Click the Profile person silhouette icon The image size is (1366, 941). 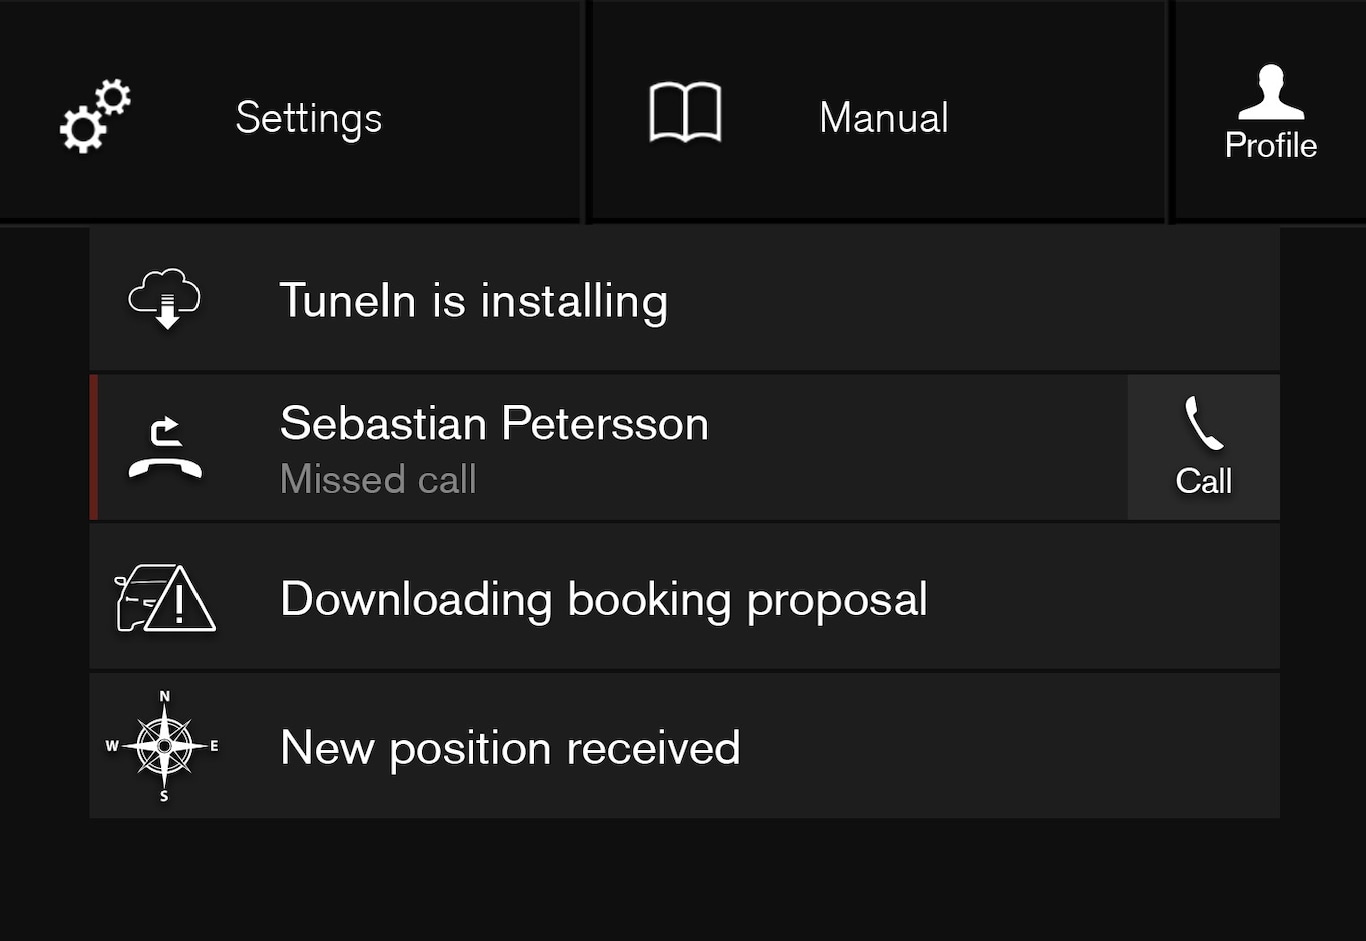pyautogui.click(x=1270, y=92)
